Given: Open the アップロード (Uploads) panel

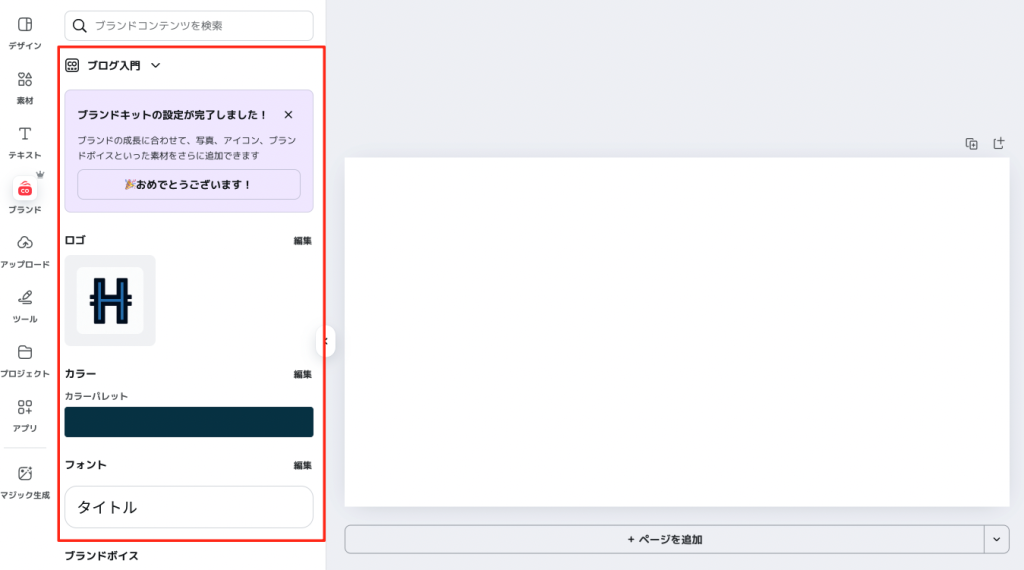Looking at the screenshot, I should click(25, 244).
